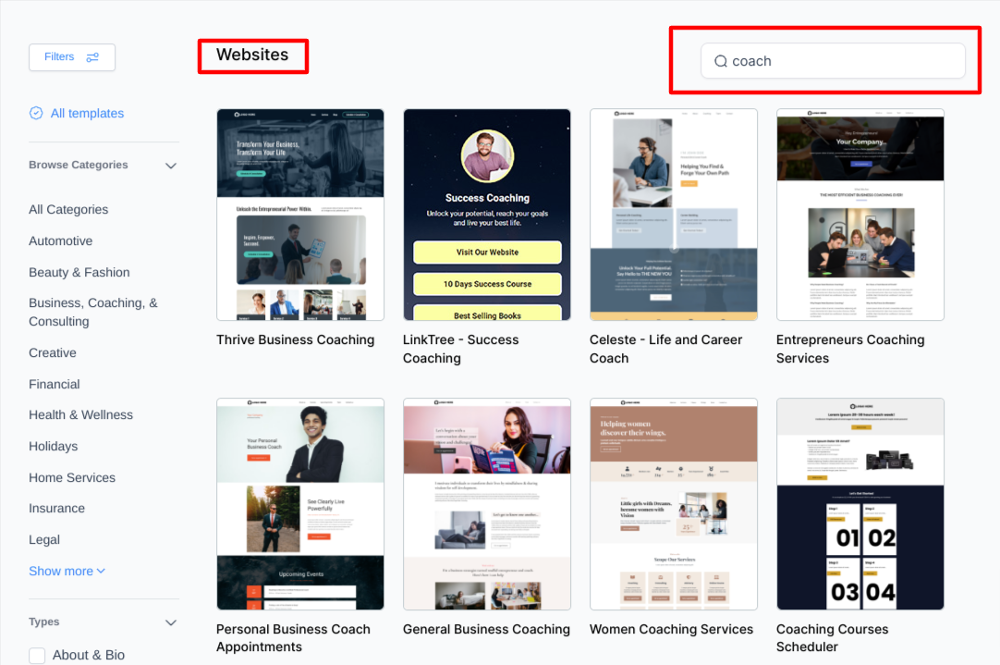Image resolution: width=1000 pixels, height=665 pixels.
Task: Open Women Coaching Services thumbnail
Action: (673, 504)
